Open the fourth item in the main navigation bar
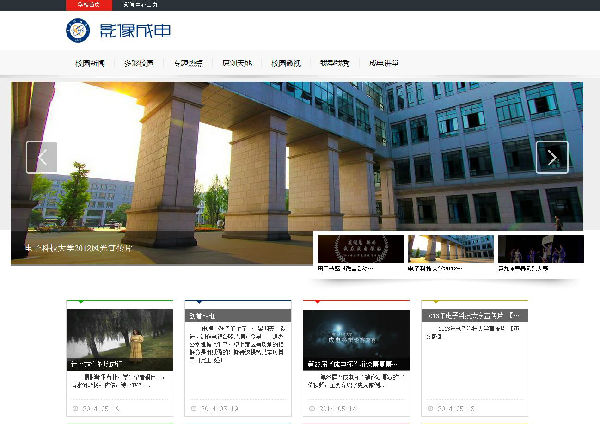 tap(237, 64)
